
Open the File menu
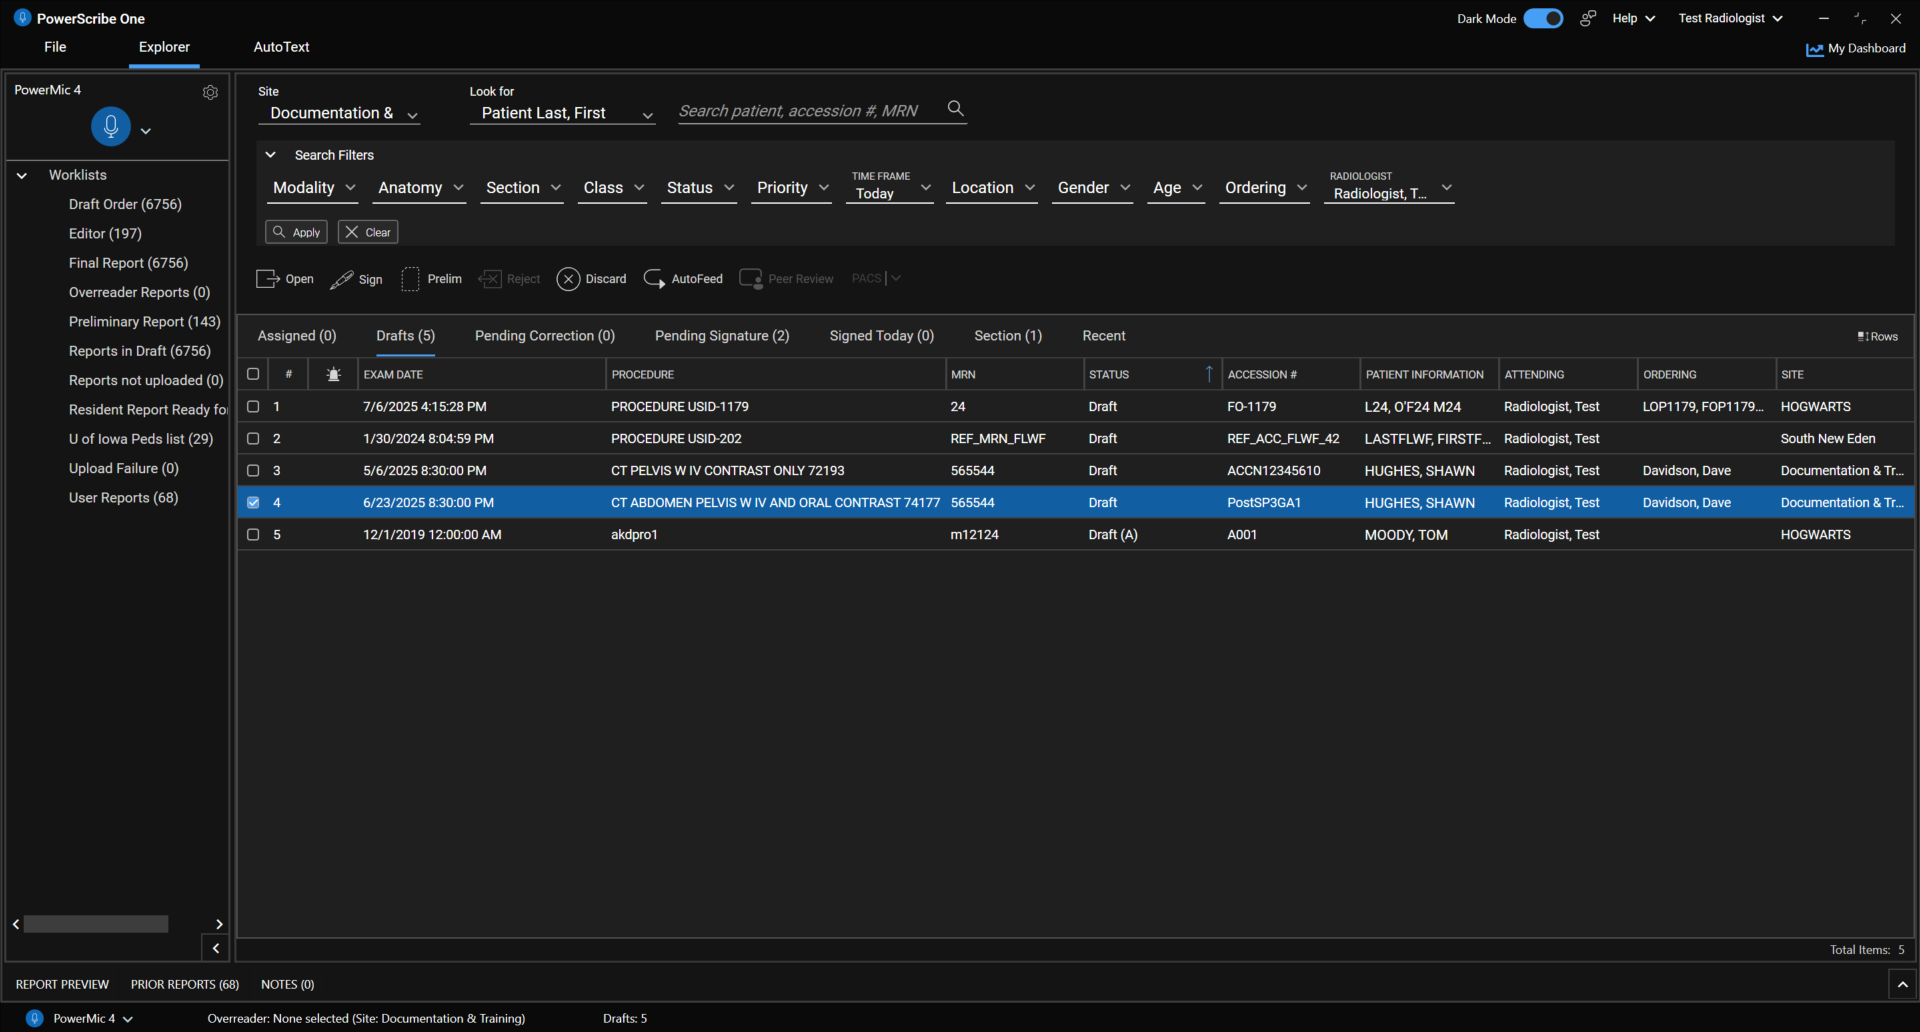point(55,47)
